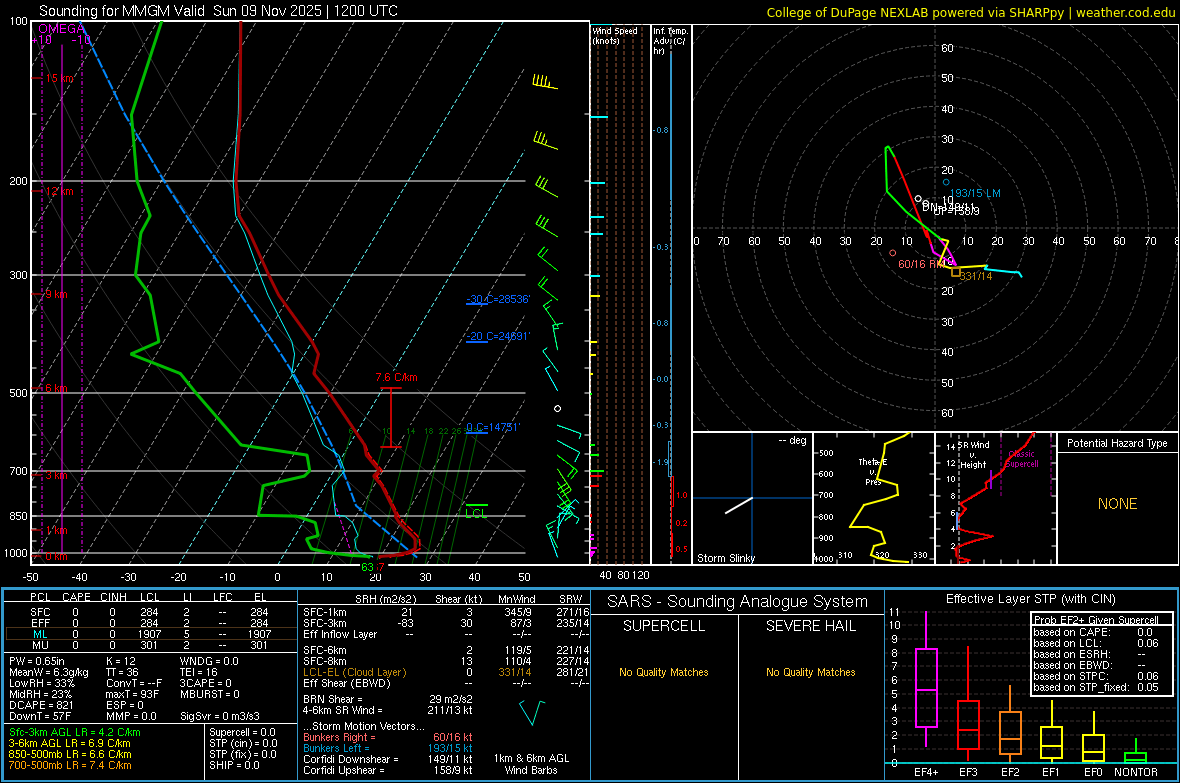Select the MU parcel row
The height and width of the screenshot is (783, 1180).
pos(150,645)
